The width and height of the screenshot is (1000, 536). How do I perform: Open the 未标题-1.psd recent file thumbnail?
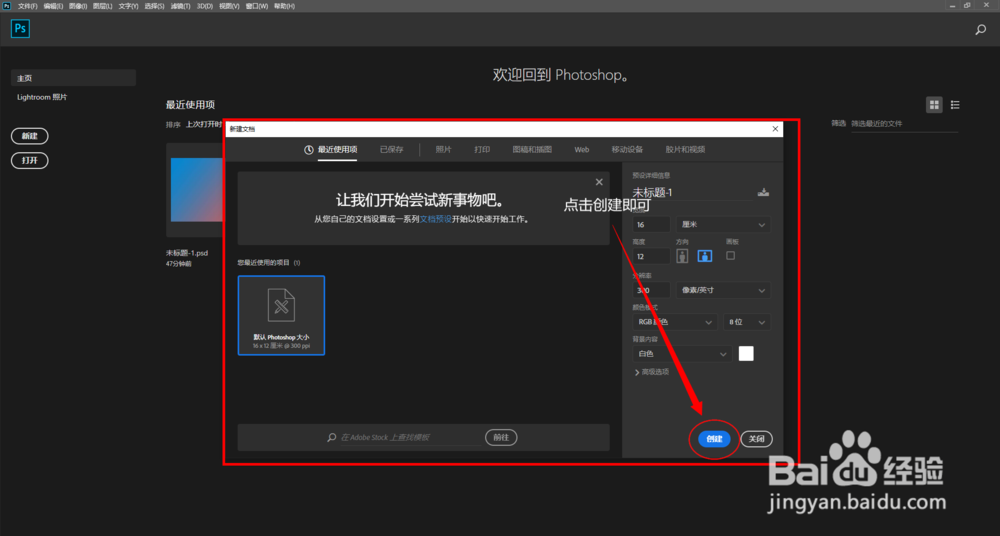[x=195, y=190]
